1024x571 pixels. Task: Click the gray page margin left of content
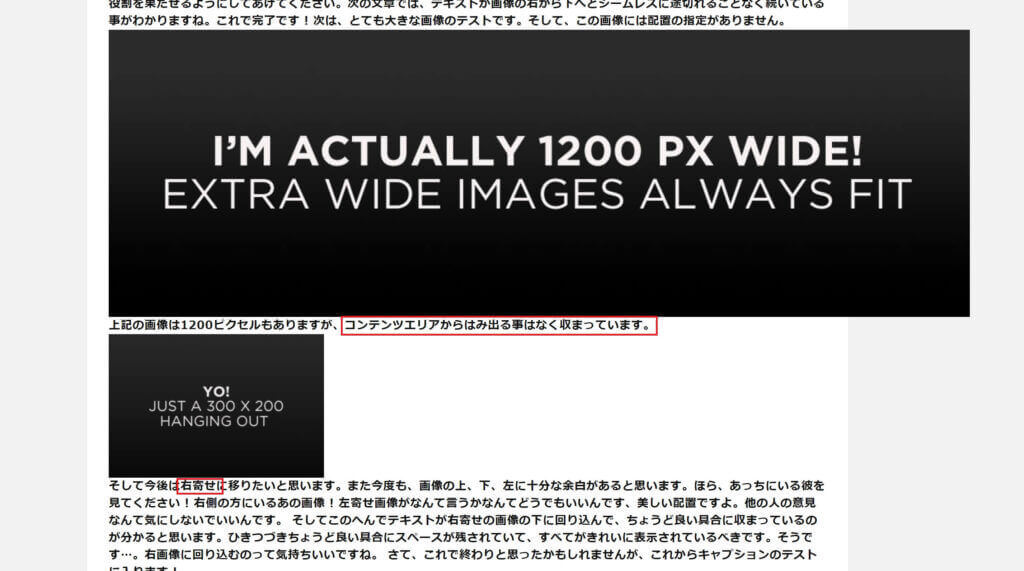click(x=43, y=286)
